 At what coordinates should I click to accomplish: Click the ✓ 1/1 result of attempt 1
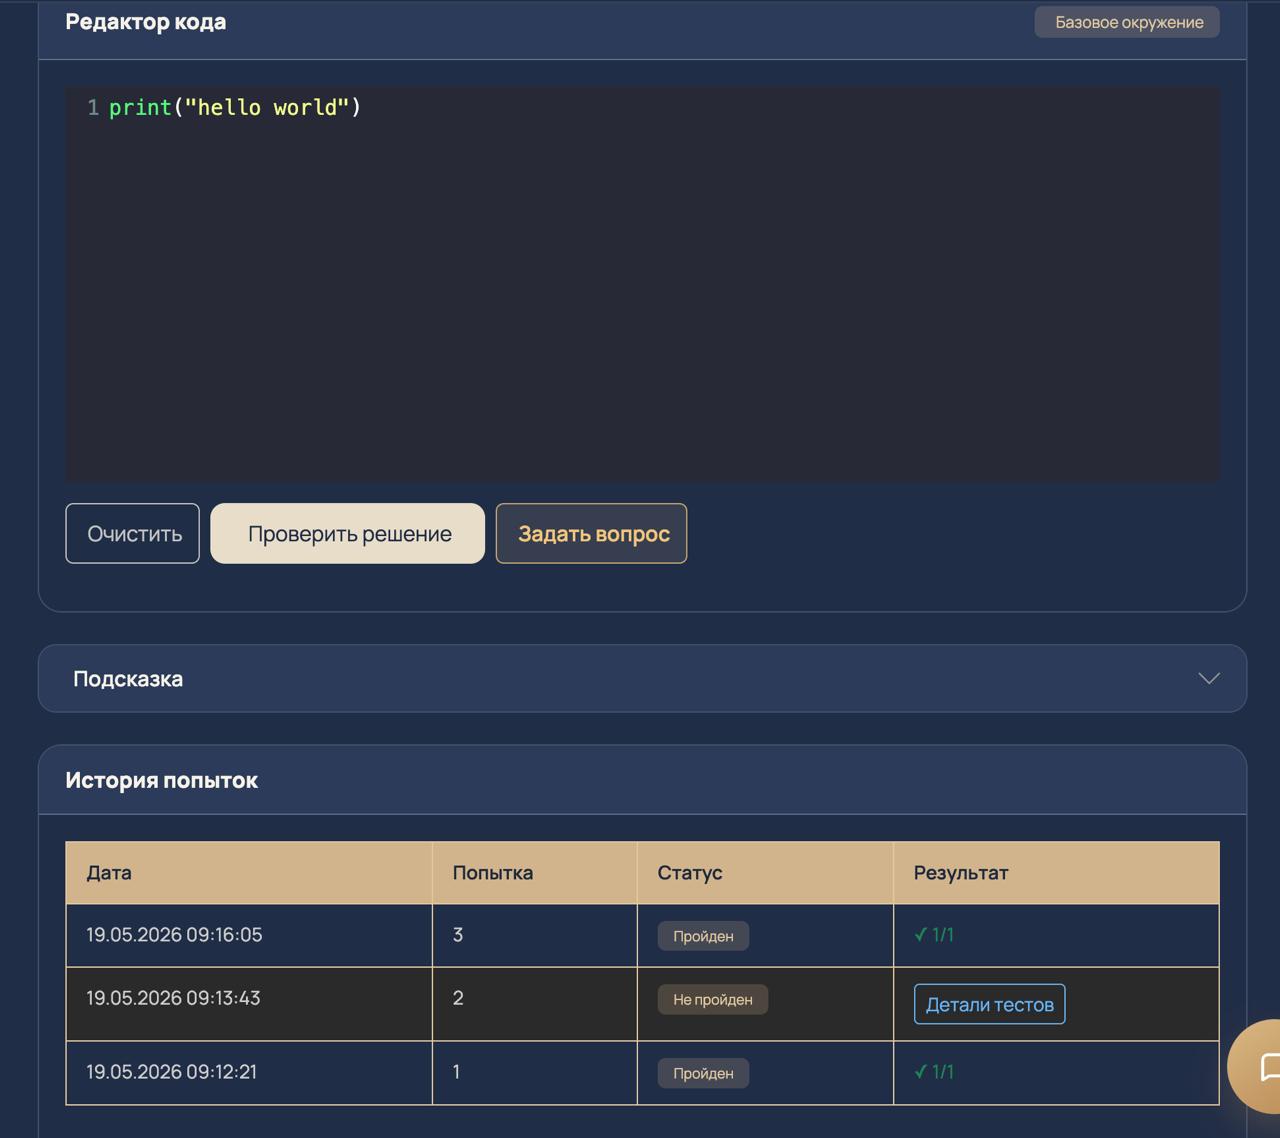coord(934,1071)
